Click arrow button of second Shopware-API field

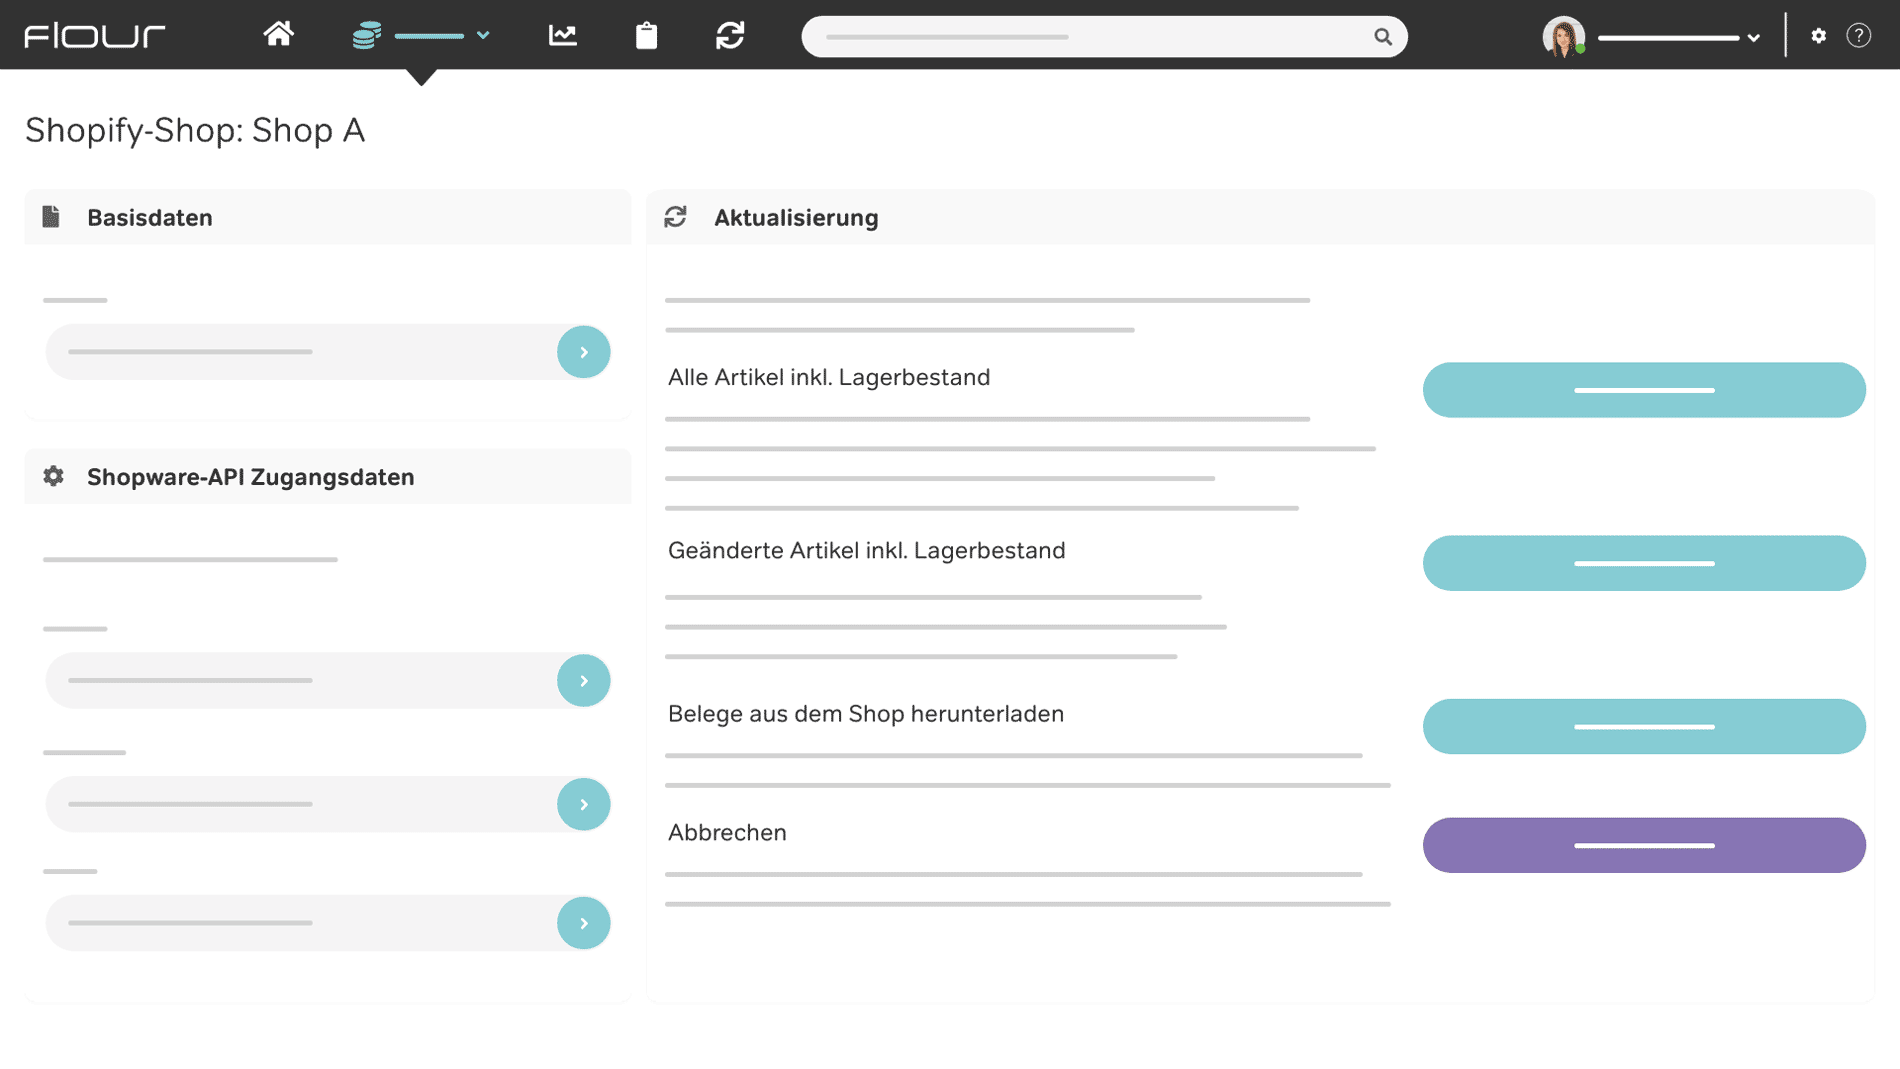pos(584,804)
